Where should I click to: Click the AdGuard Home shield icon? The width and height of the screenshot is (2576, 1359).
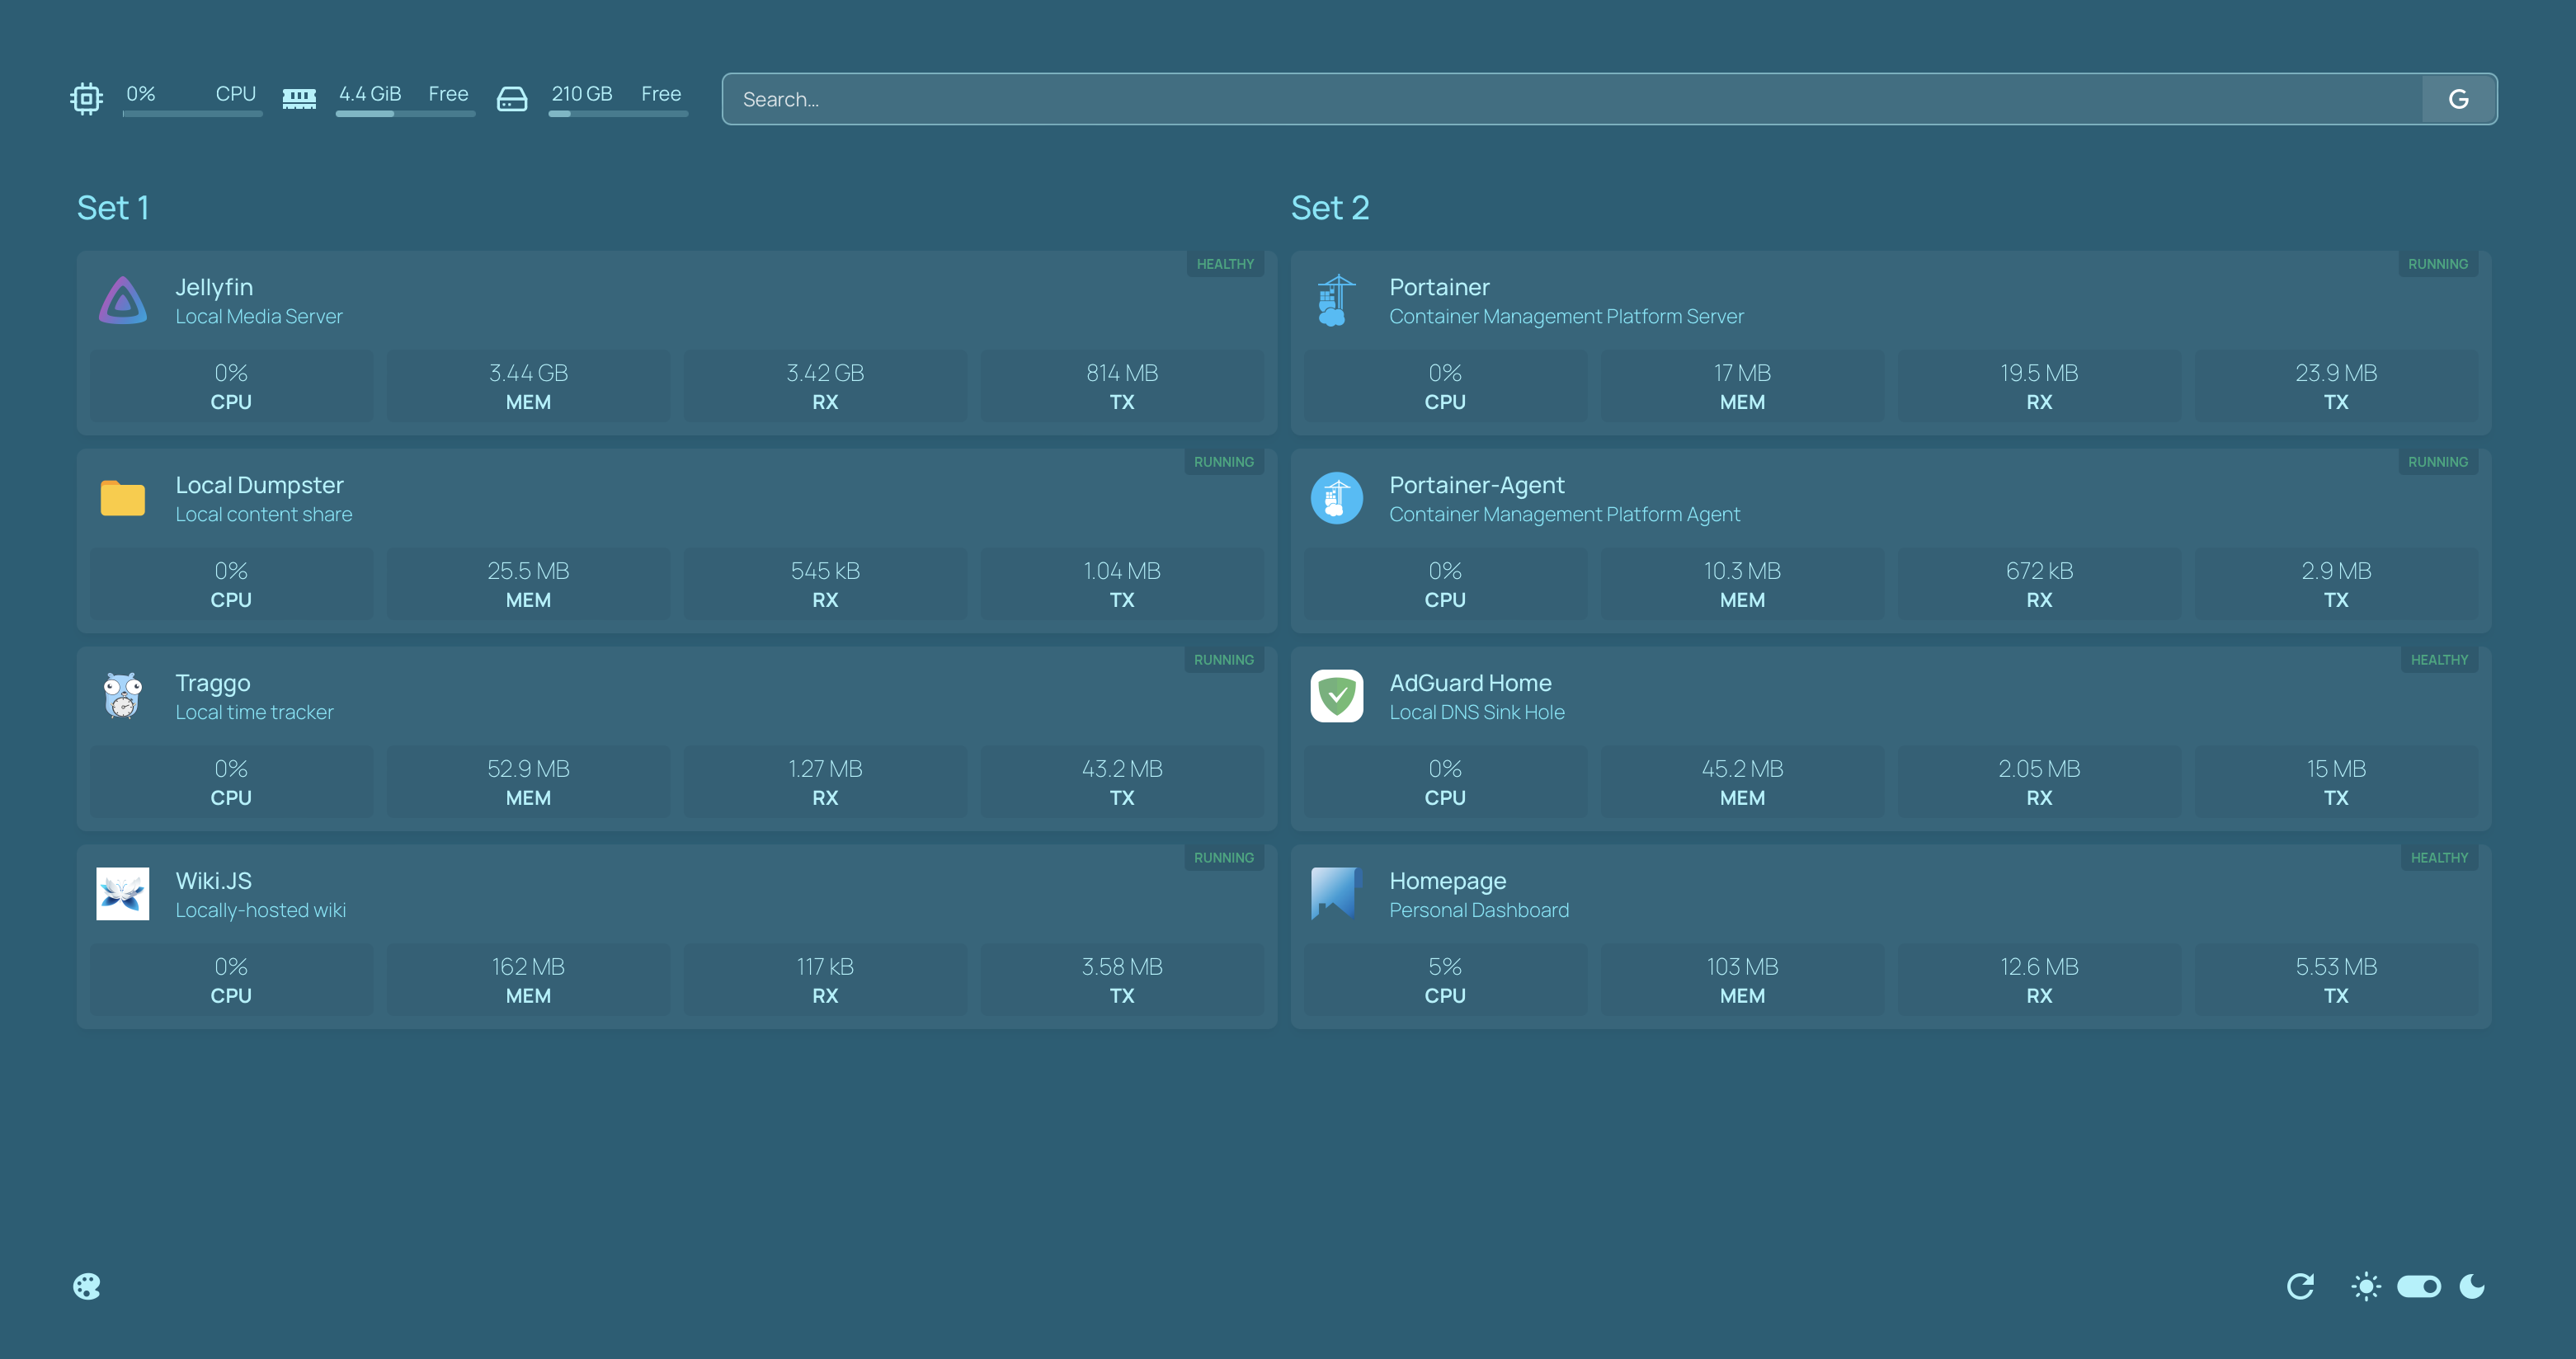(1336, 696)
